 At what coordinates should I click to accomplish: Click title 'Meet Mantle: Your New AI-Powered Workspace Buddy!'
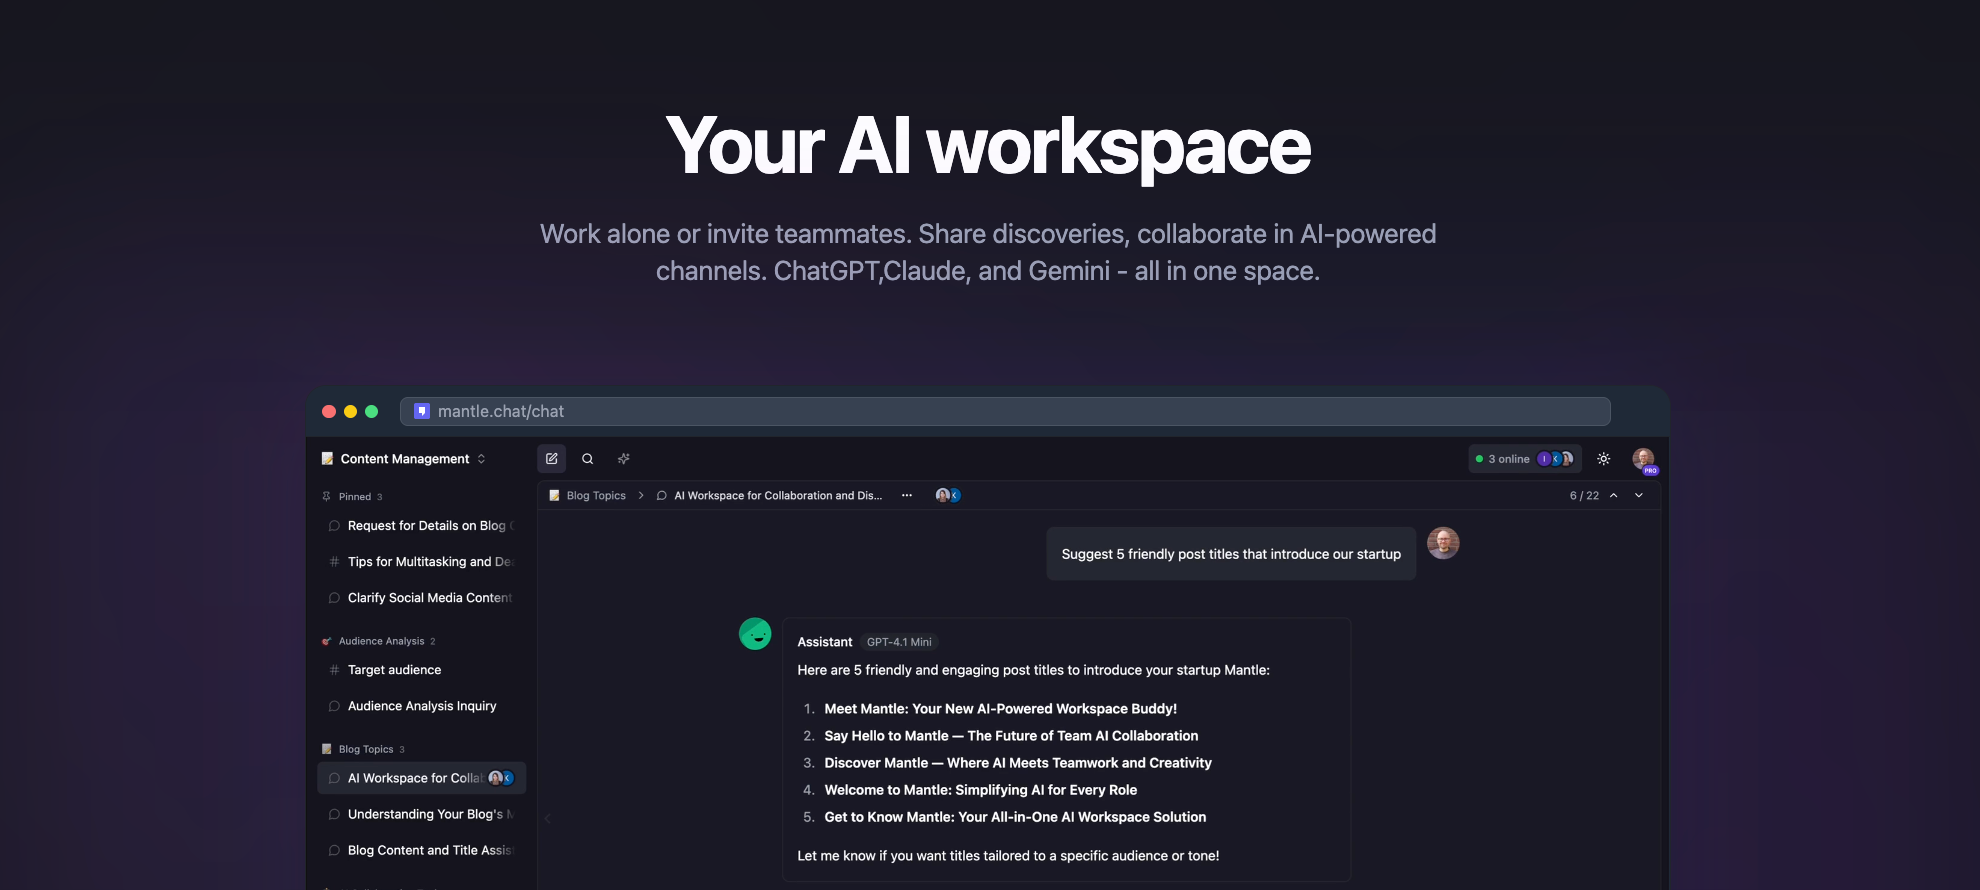[1000, 709]
